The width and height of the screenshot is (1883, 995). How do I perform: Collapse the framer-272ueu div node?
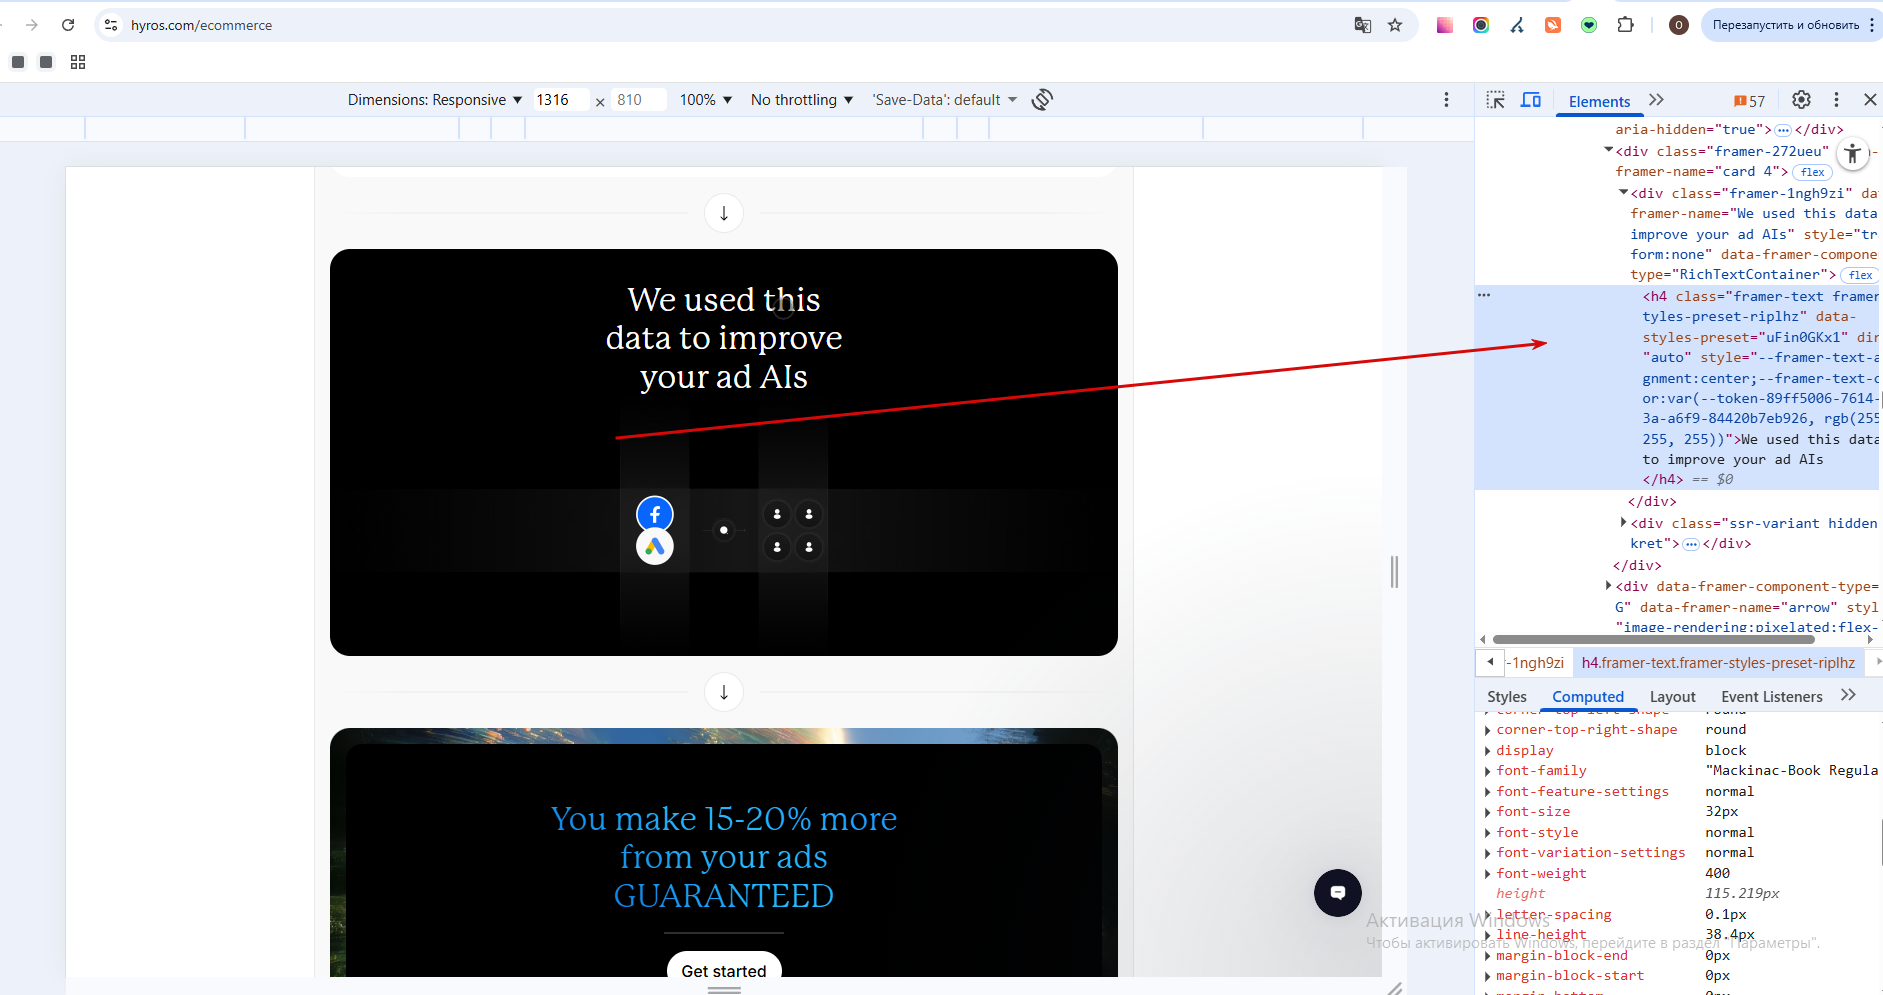1608,150
